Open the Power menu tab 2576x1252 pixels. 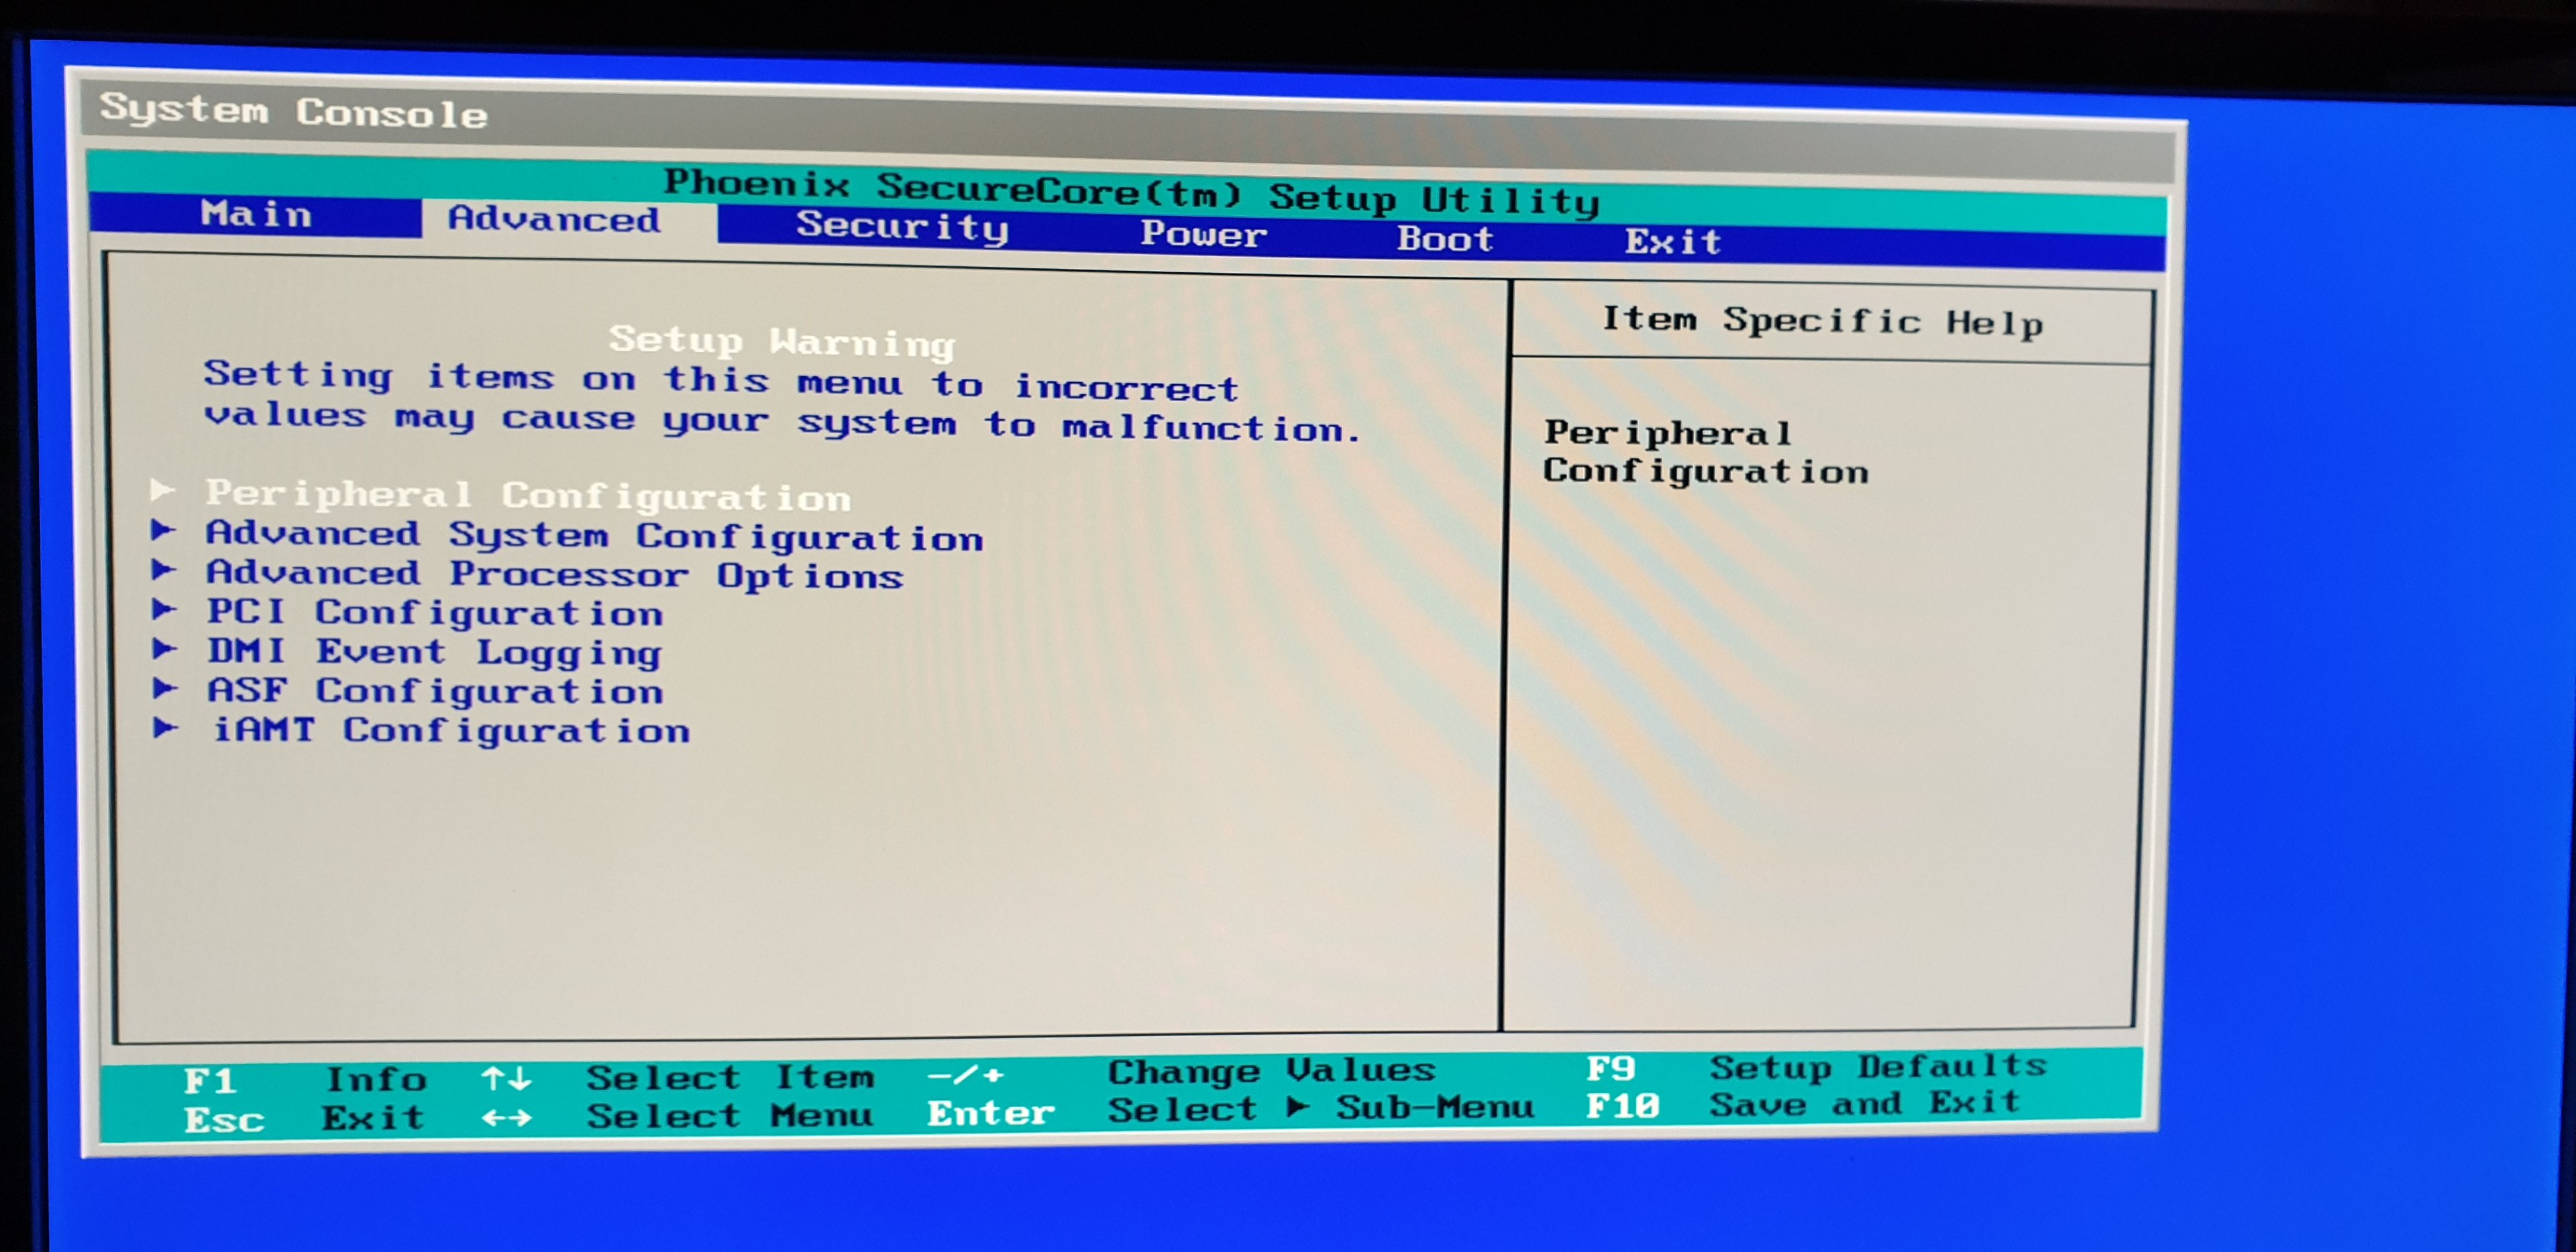(x=1203, y=235)
